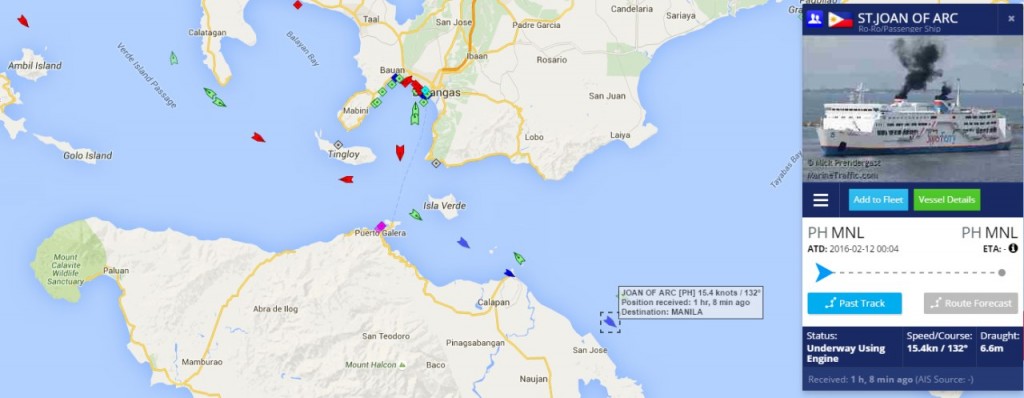Screen dimensions: 1024x398
Task: Select red vessel south of Tingloy
Action: [346, 179]
